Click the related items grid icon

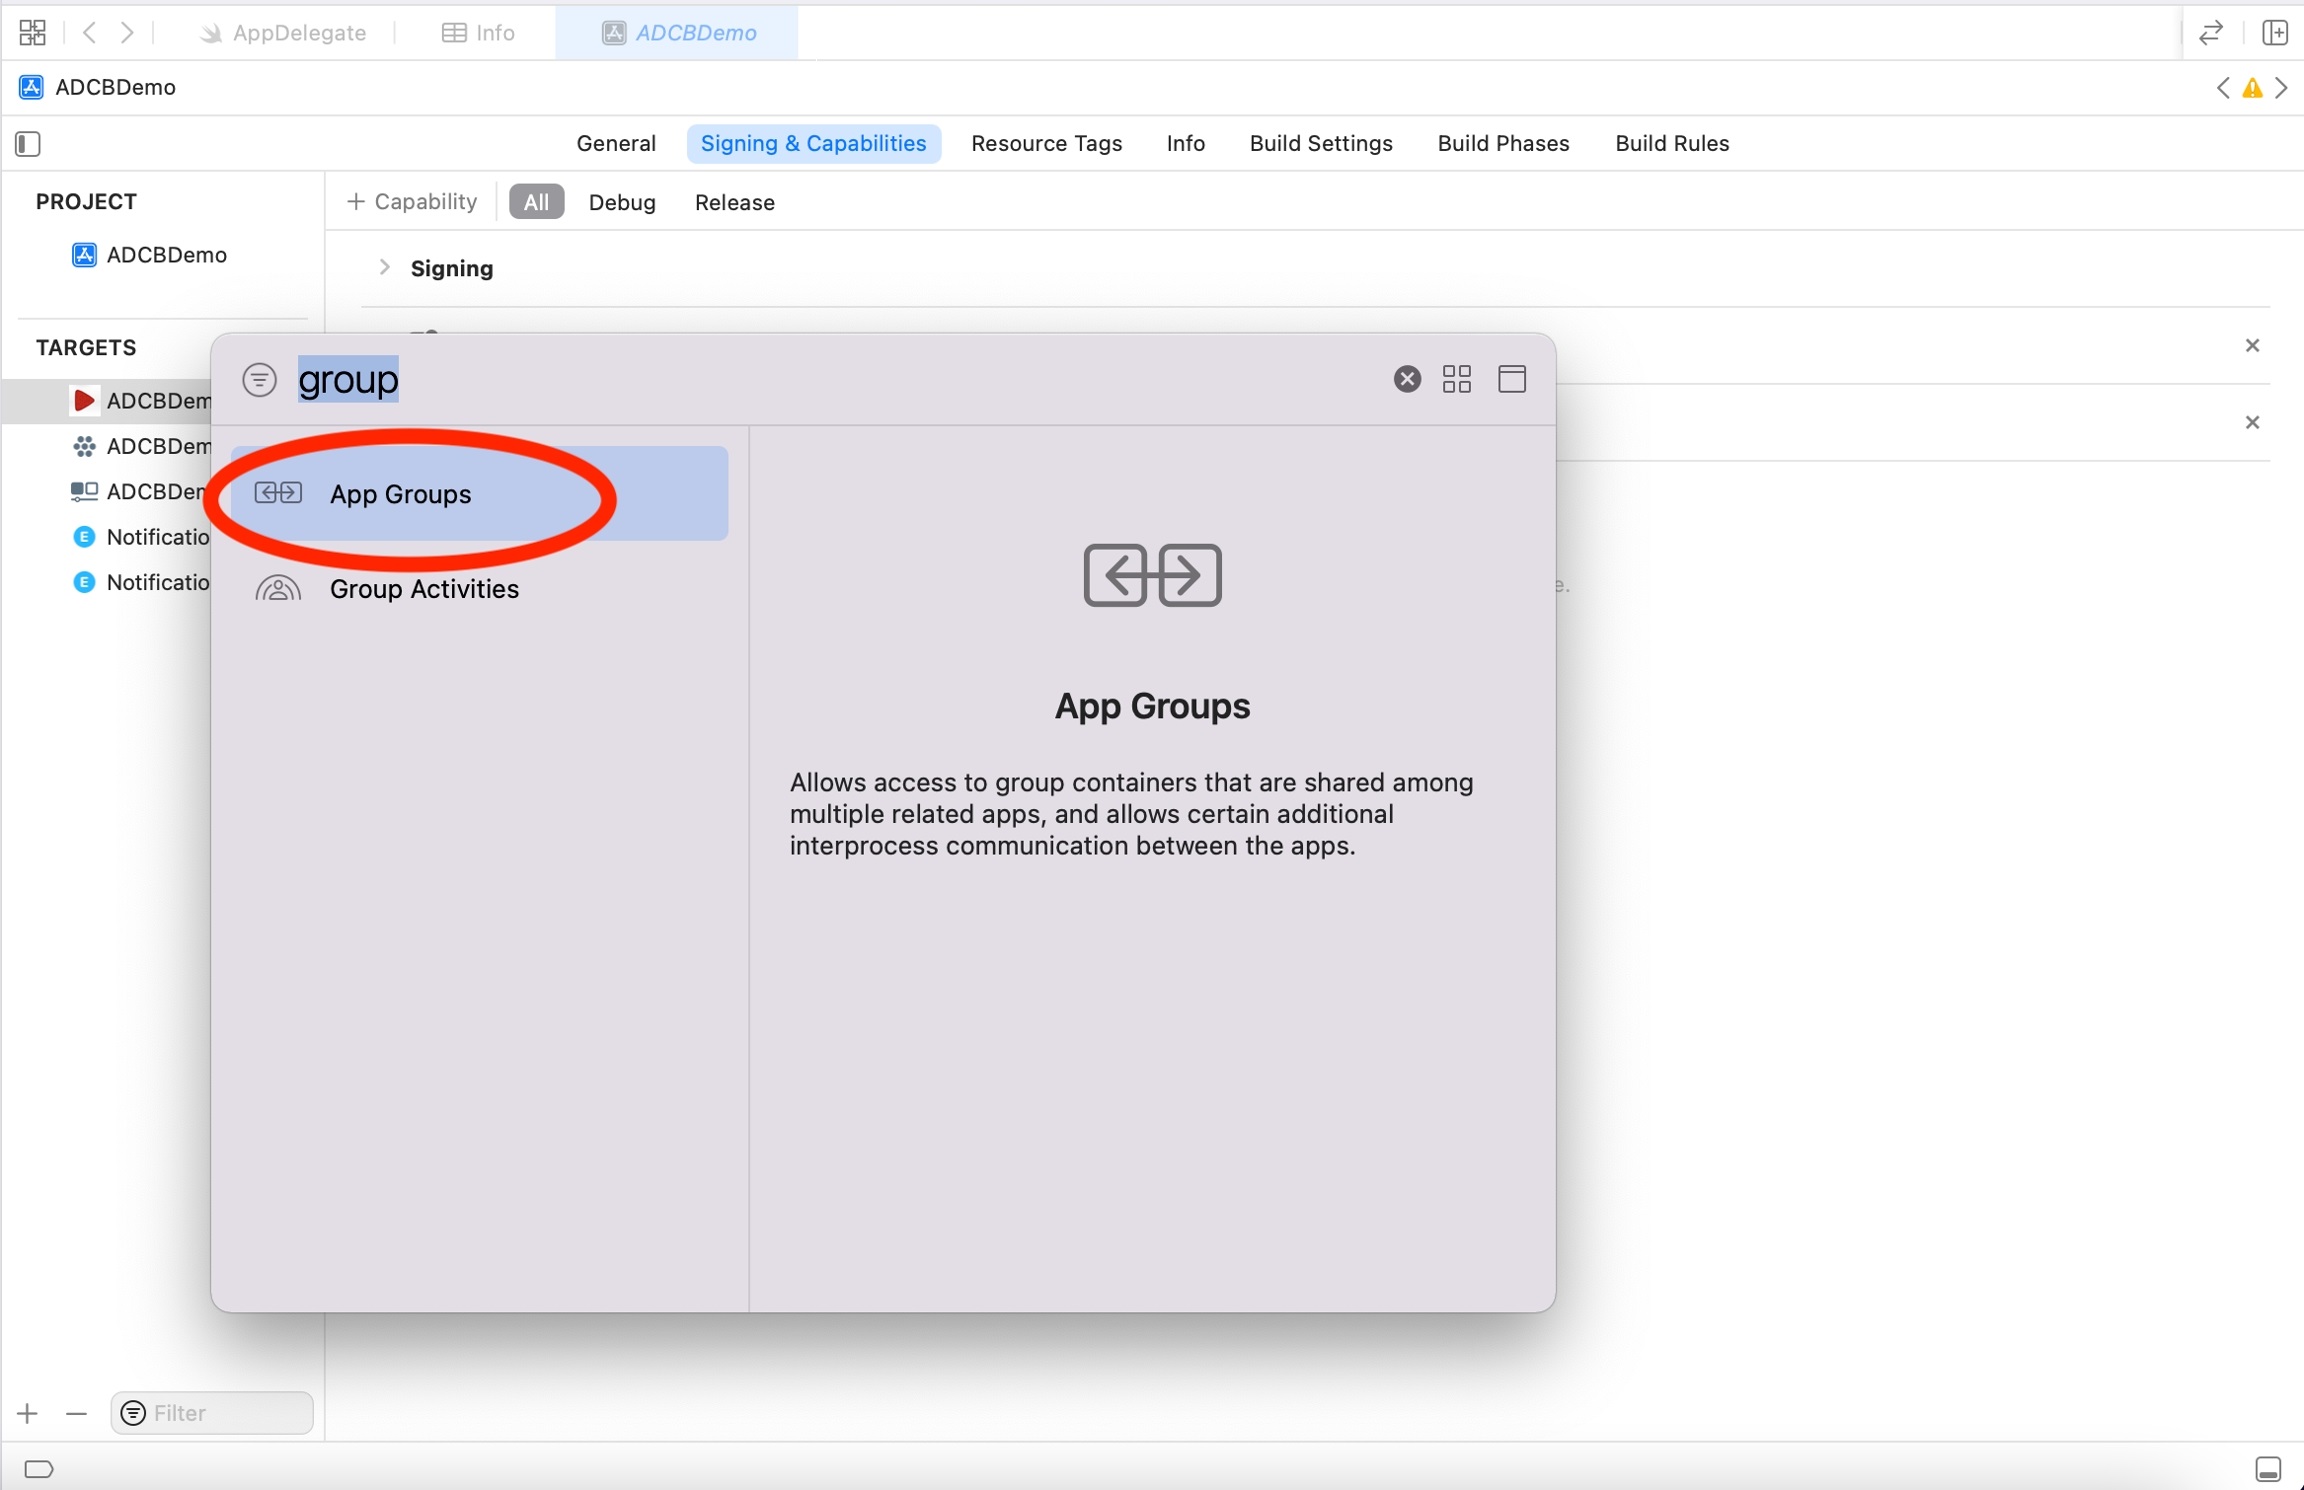coord(32,32)
